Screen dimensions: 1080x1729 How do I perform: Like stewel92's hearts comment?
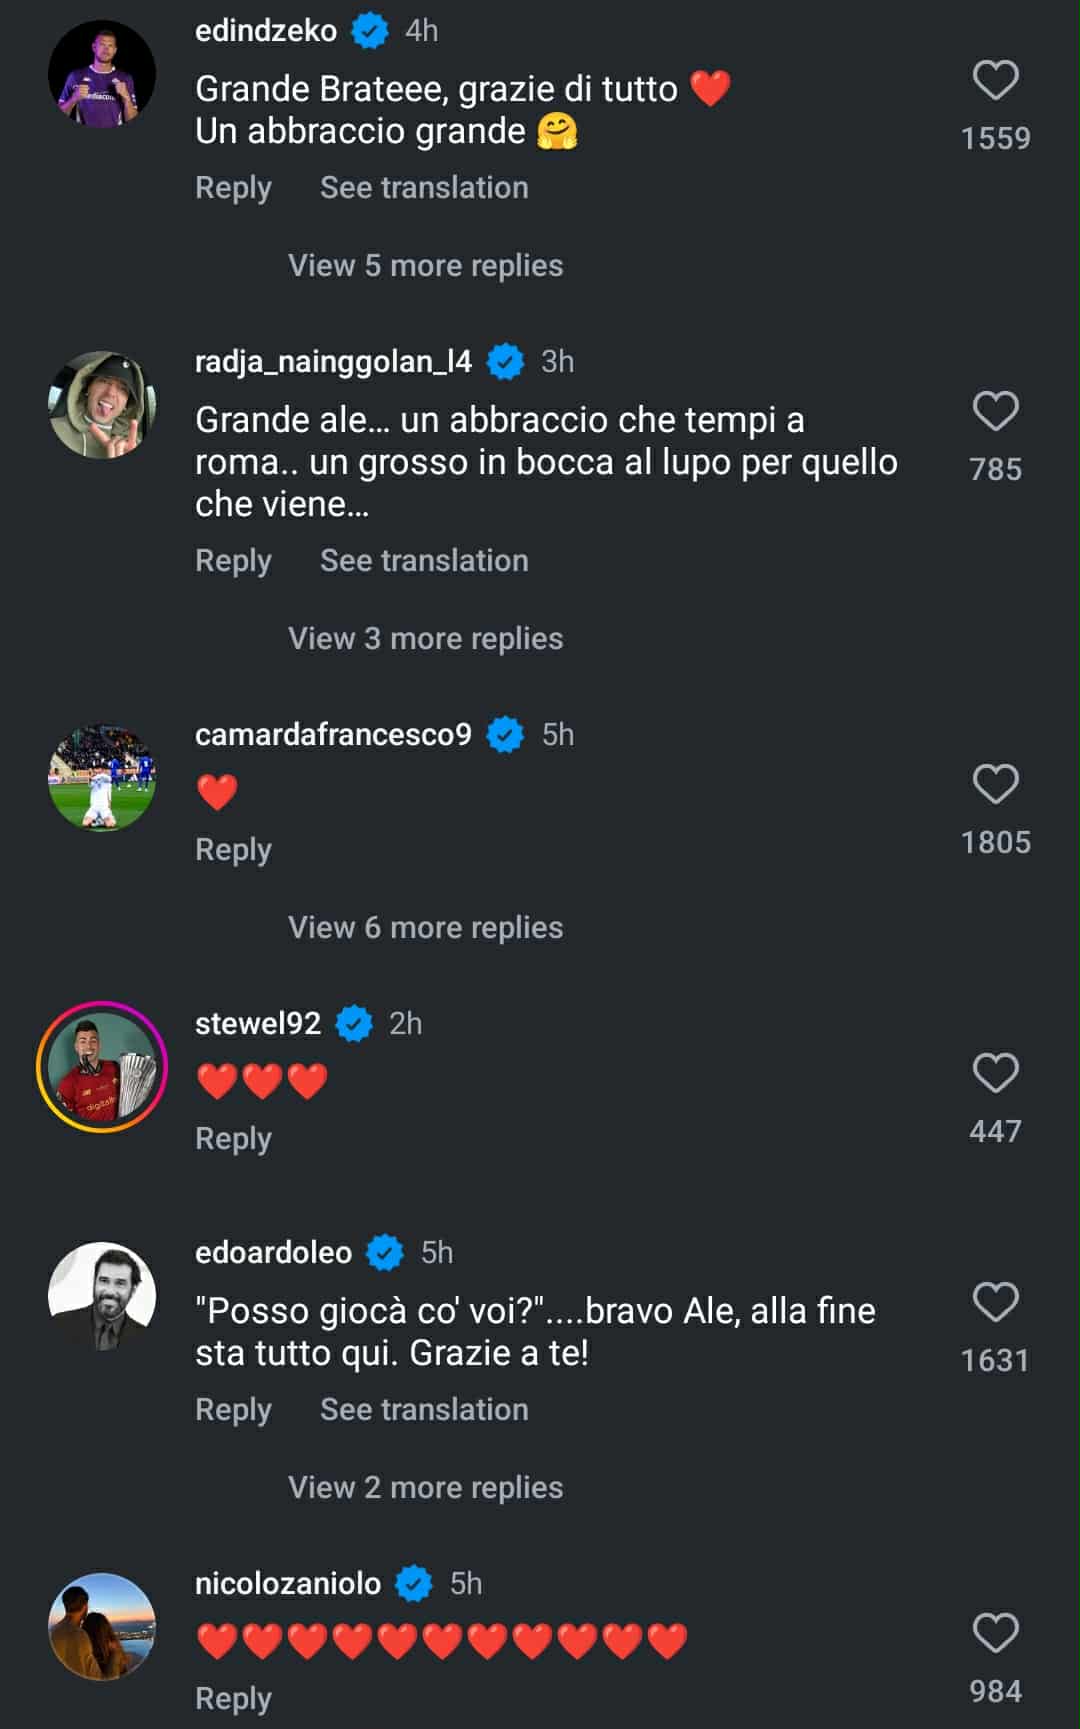tap(995, 1073)
